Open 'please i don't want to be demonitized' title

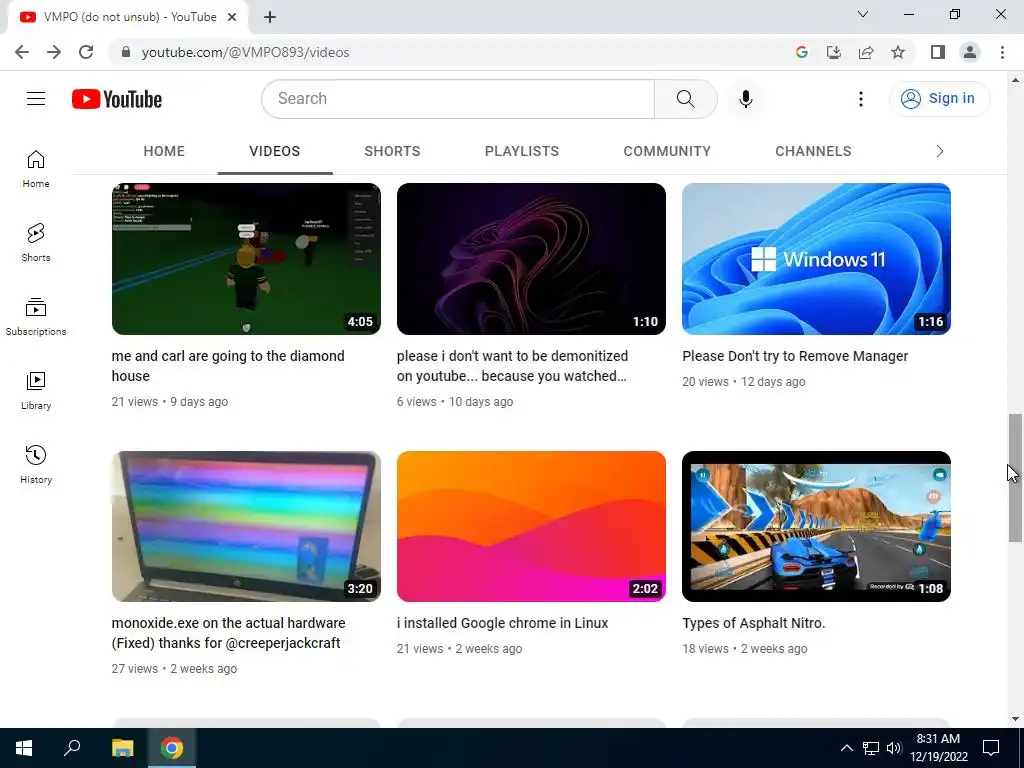tap(512, 366)
